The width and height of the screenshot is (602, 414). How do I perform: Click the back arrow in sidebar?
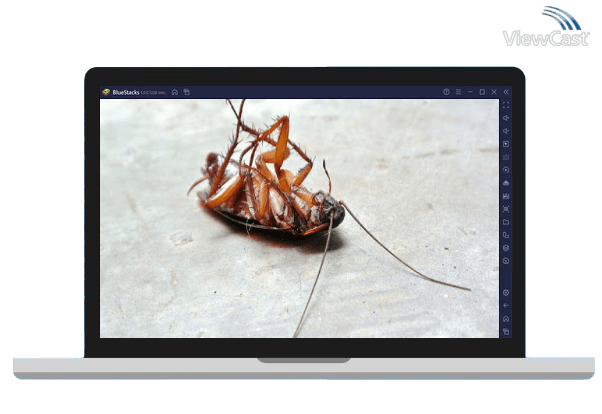tap(506, 306)
